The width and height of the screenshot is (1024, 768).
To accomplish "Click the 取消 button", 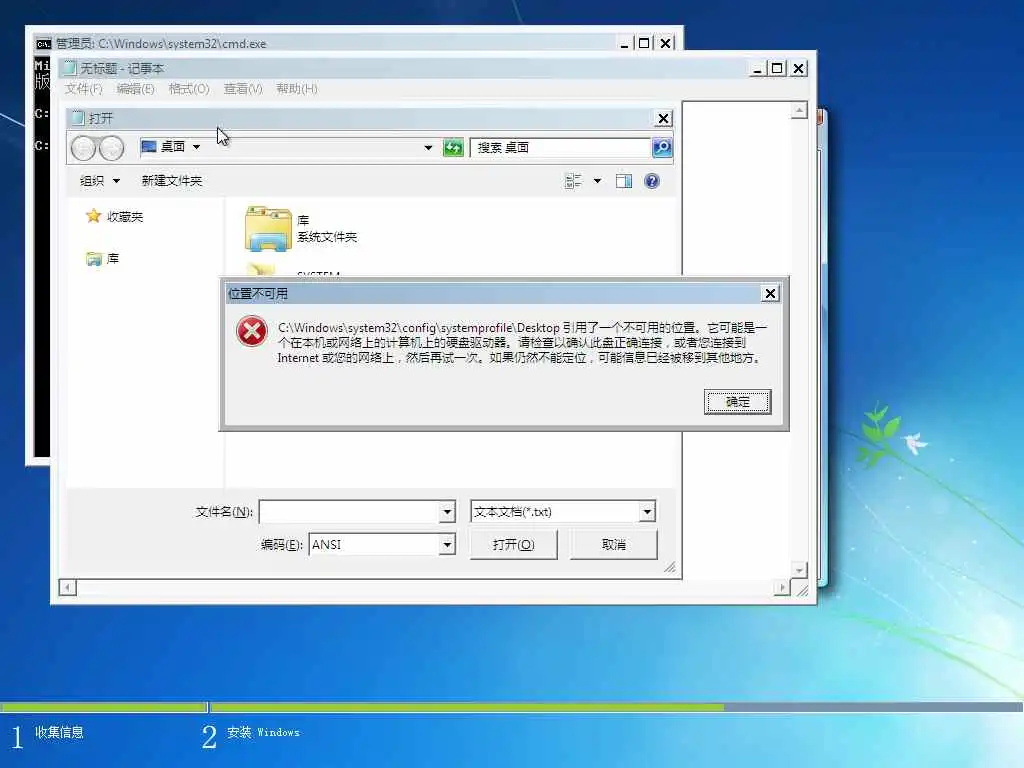I will [613, 545].
